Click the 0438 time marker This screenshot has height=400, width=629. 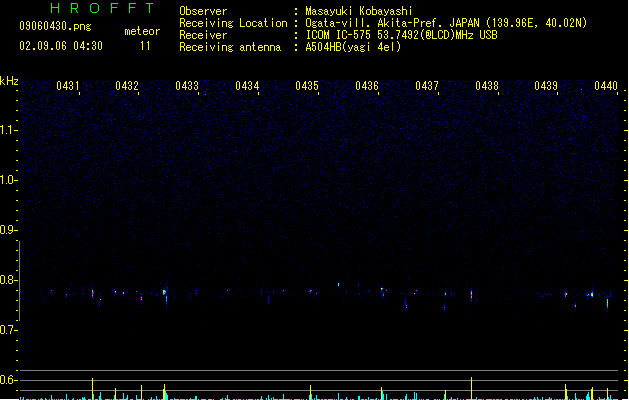point(487,86)
